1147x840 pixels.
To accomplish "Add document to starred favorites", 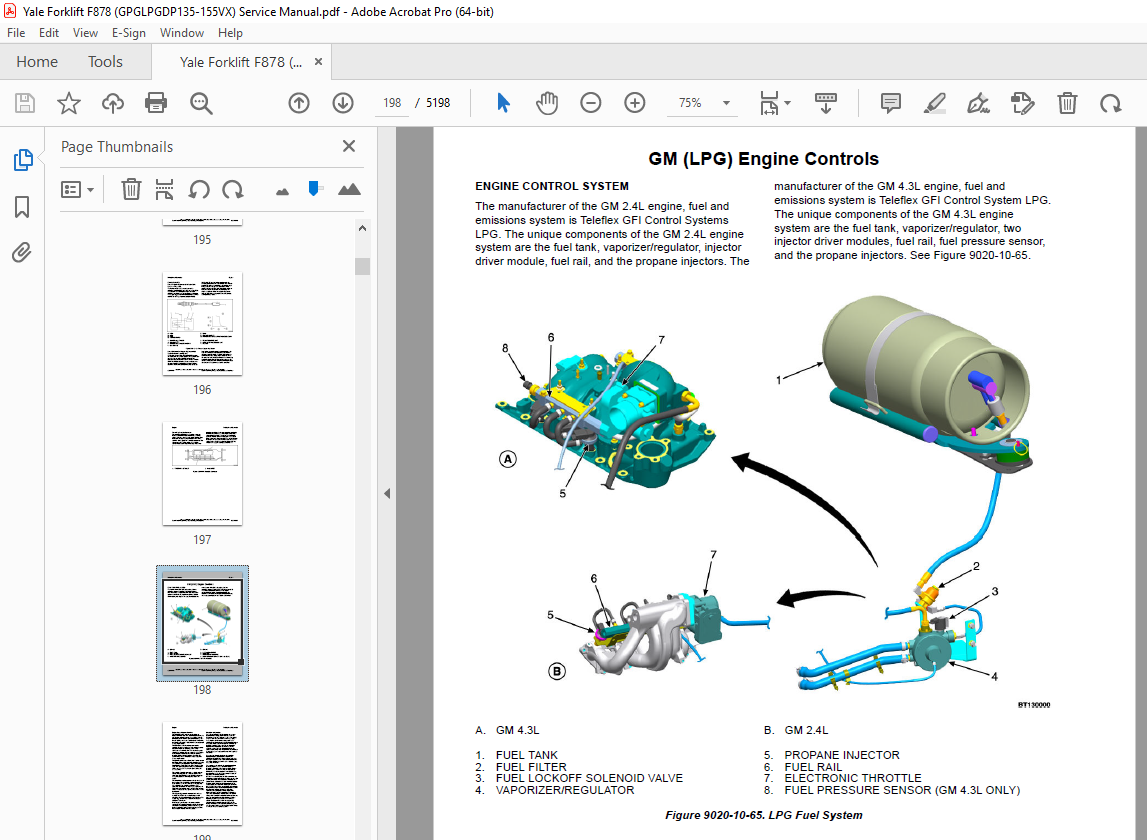I will click(69, 103).
